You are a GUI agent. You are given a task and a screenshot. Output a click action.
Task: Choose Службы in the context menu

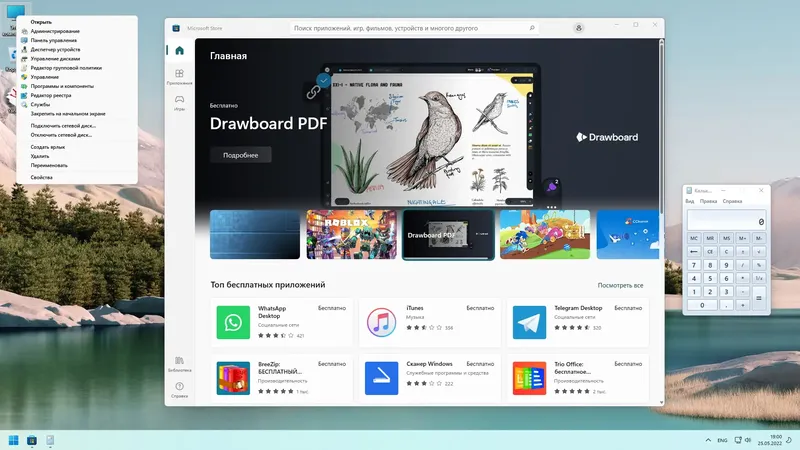click(x=40, y=105)
